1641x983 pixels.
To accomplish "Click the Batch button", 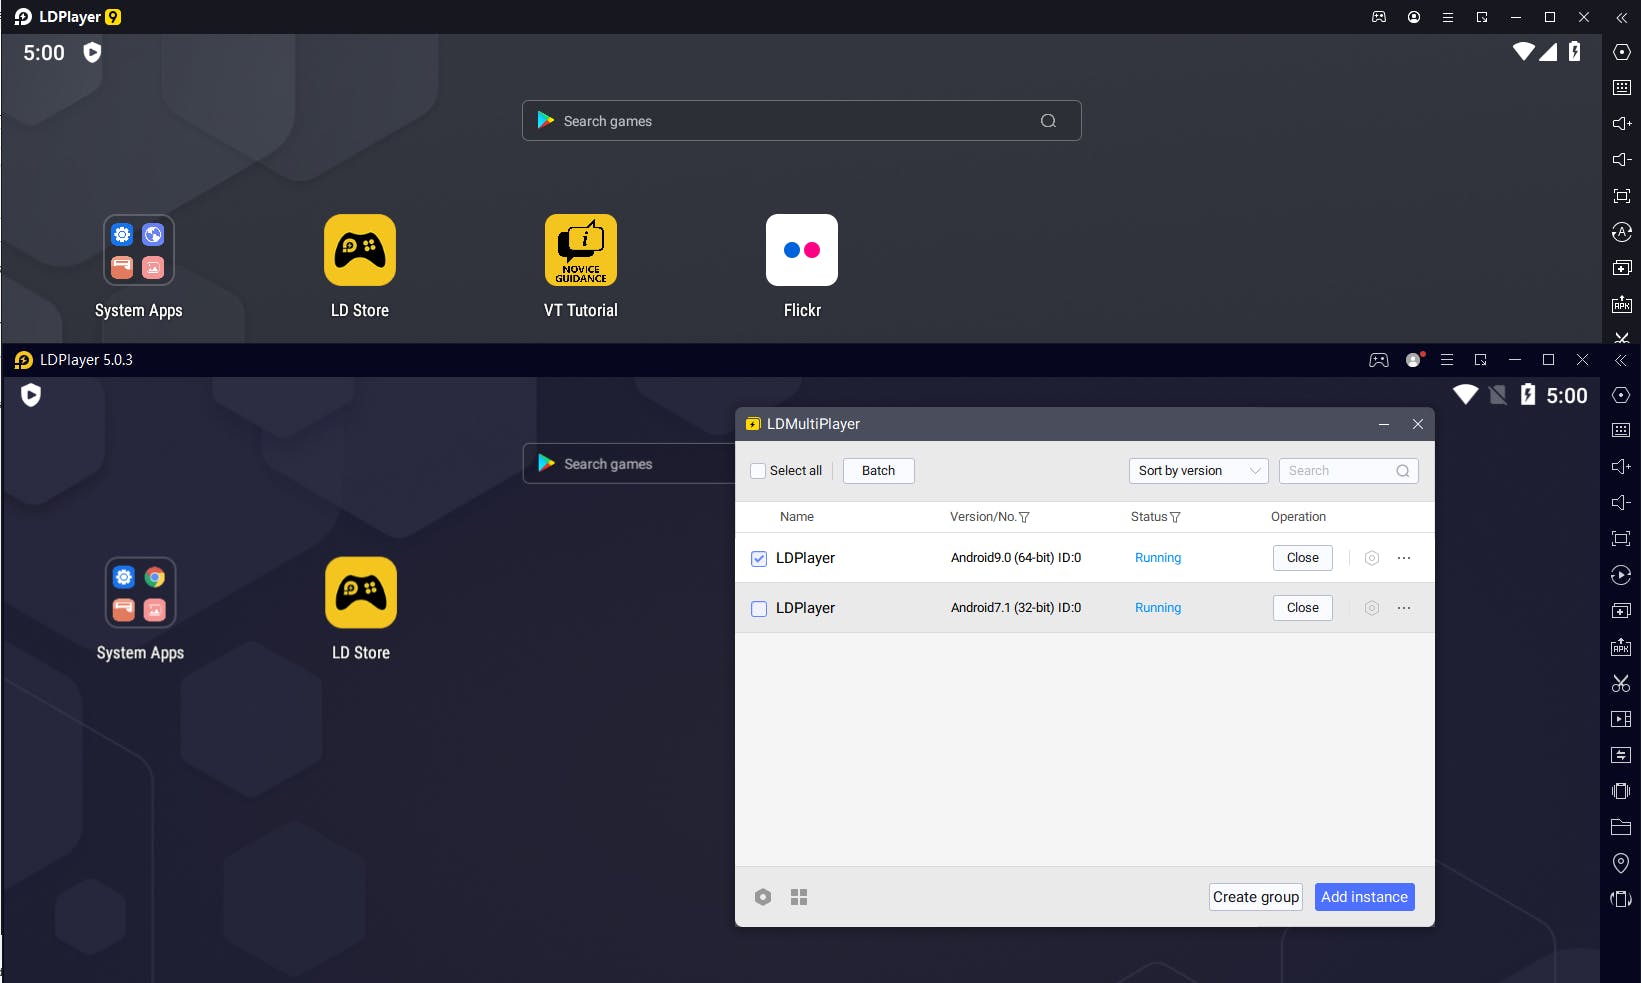I will [x=879, y=471].
